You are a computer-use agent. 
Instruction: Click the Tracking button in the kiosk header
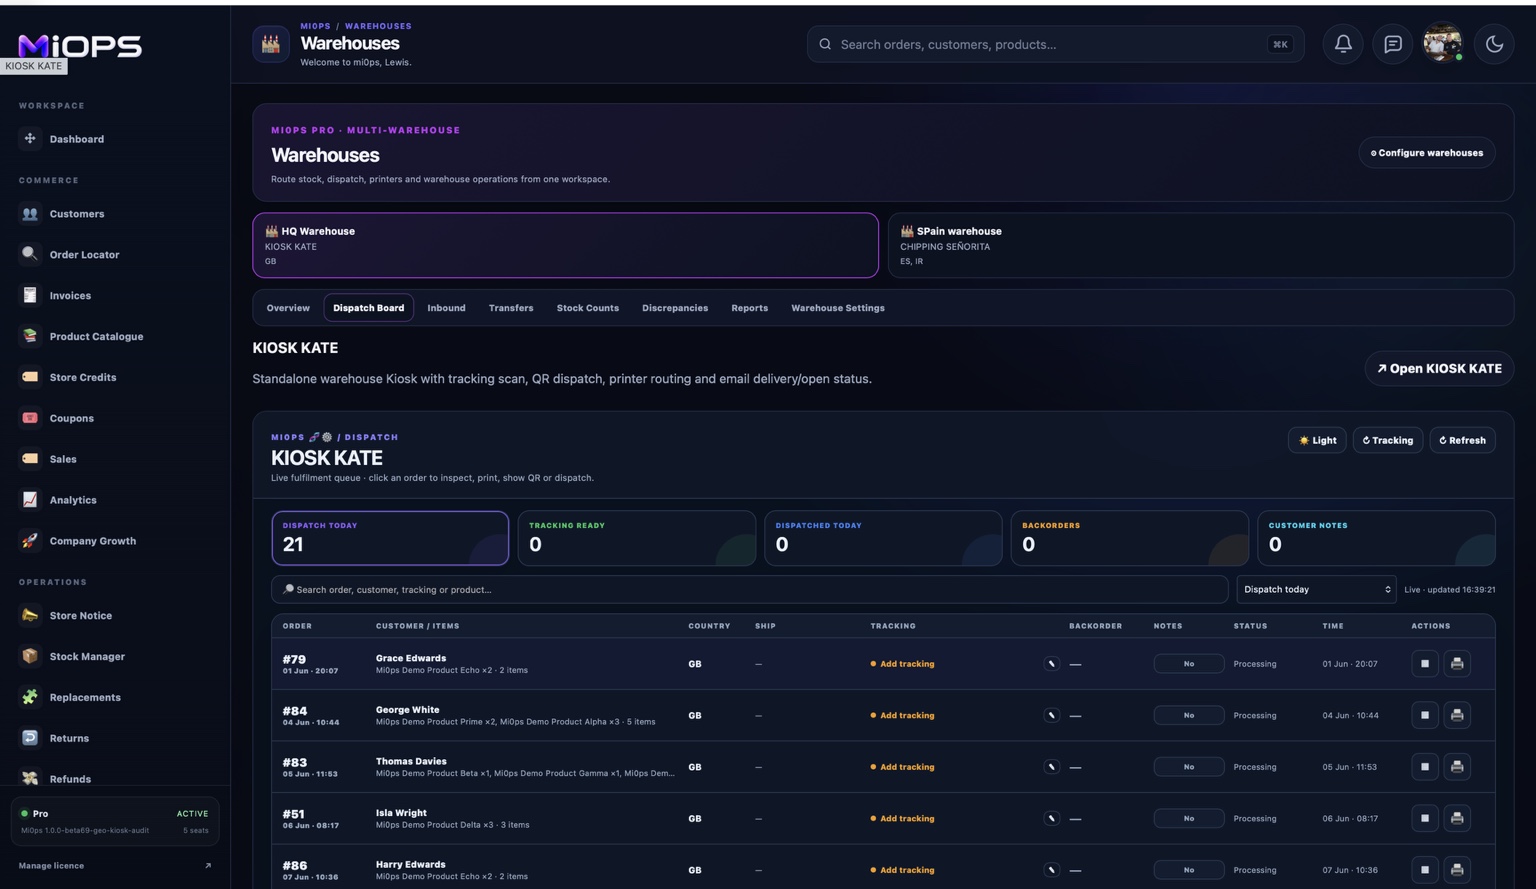(x=1388, y=440)
